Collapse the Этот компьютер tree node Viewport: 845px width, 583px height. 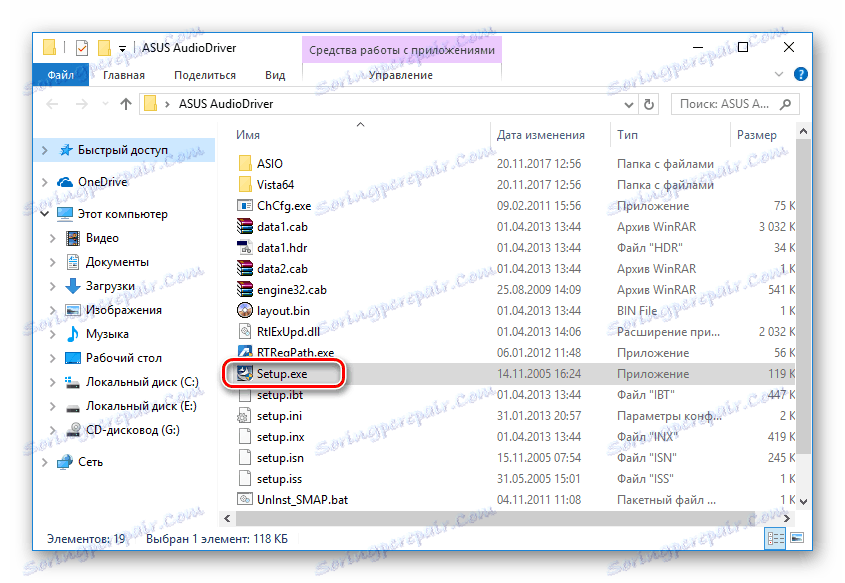[45, 214]
